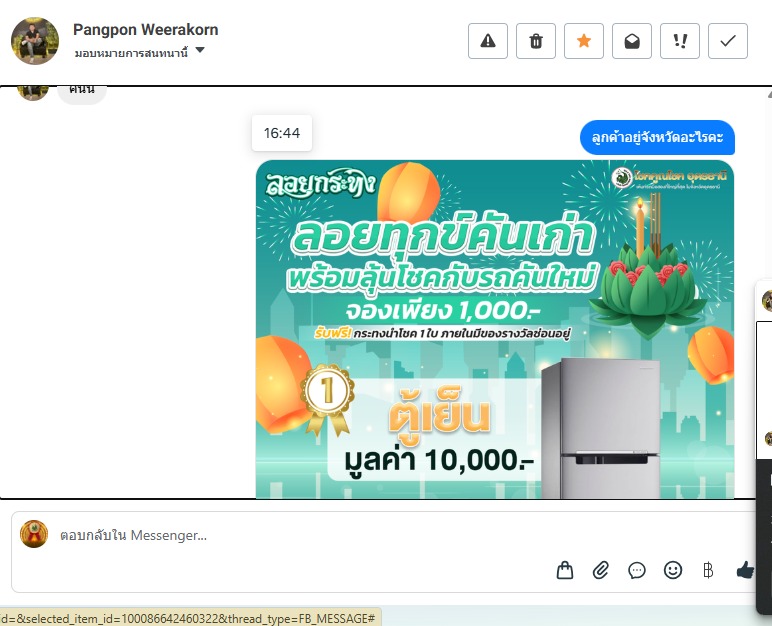Send a thumbs-up like
The height and width of the screenshot is (626, 772).
point(744,570)
